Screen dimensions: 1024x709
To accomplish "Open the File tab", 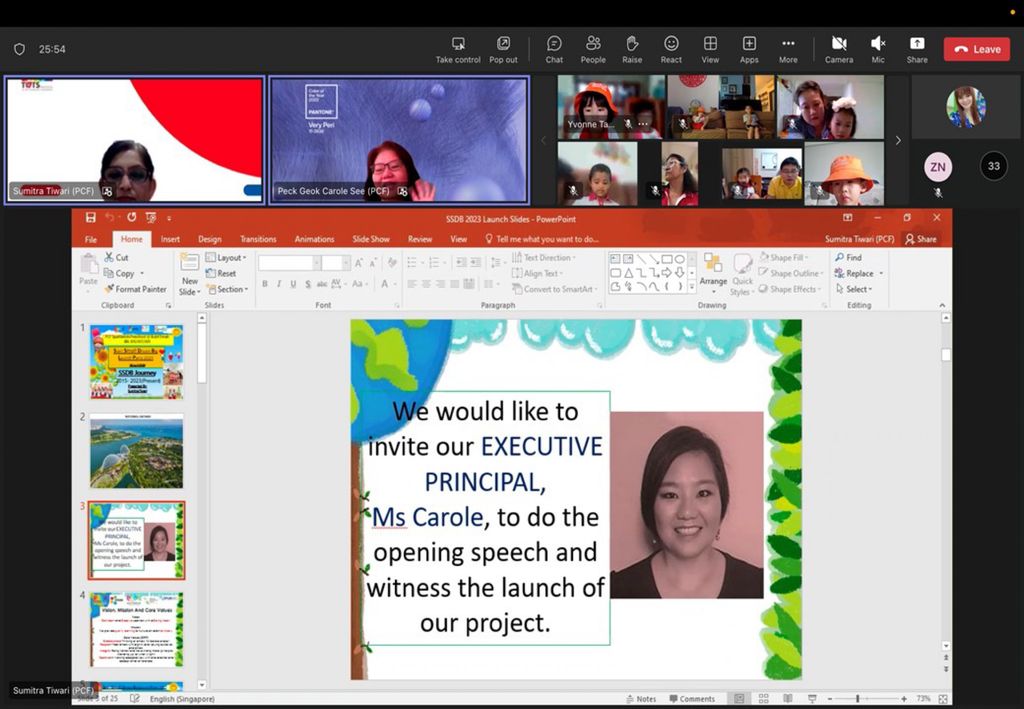I will pyautogui.click(x=91, y=239).
